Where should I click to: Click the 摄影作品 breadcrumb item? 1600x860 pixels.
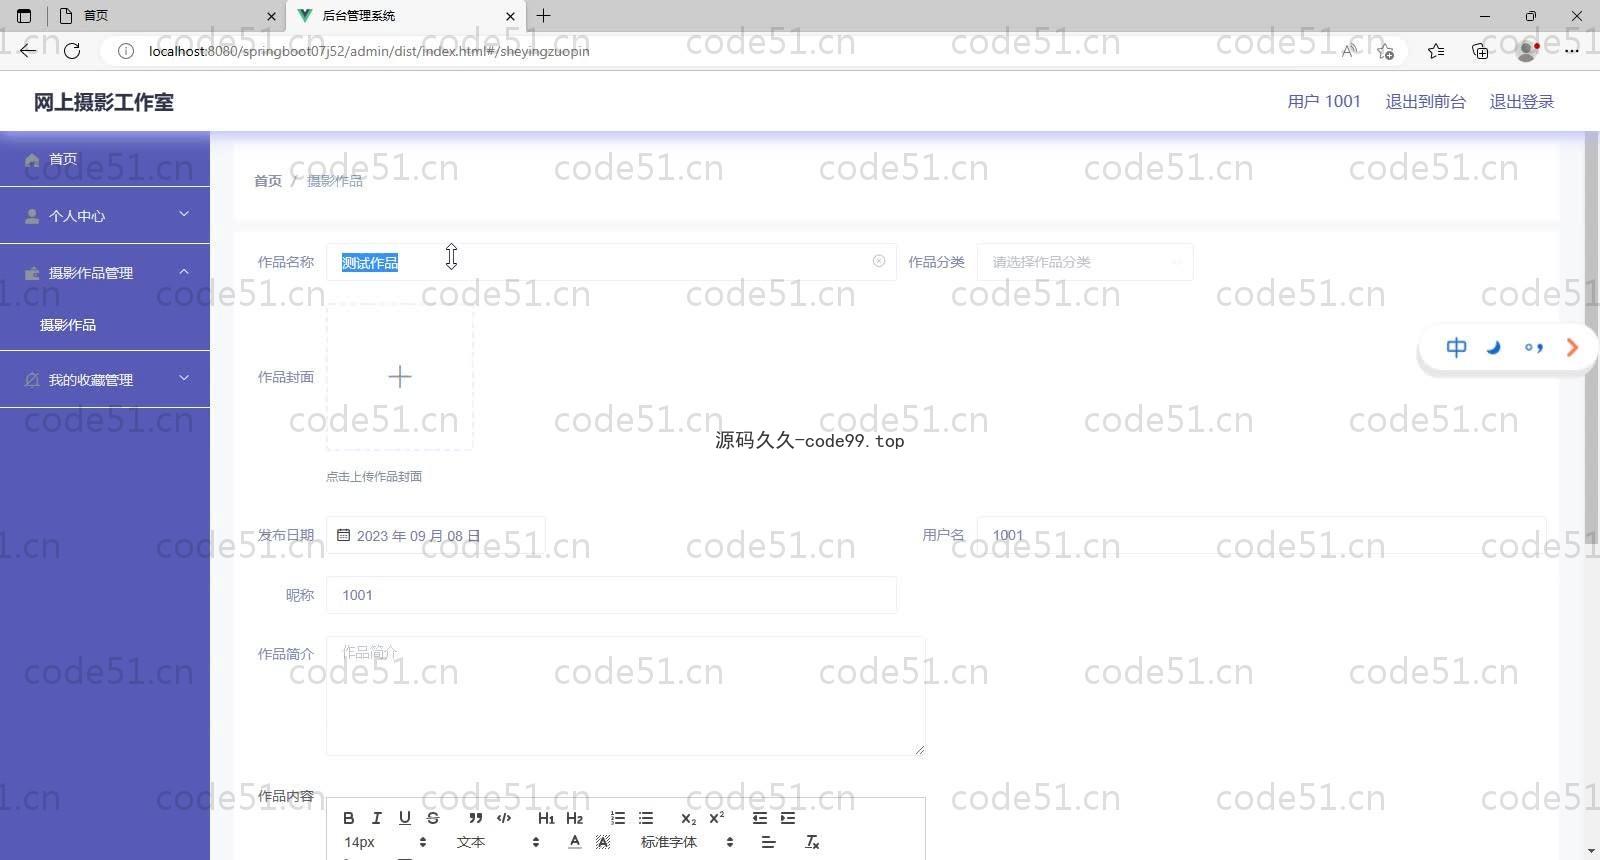tap(335, 181)
